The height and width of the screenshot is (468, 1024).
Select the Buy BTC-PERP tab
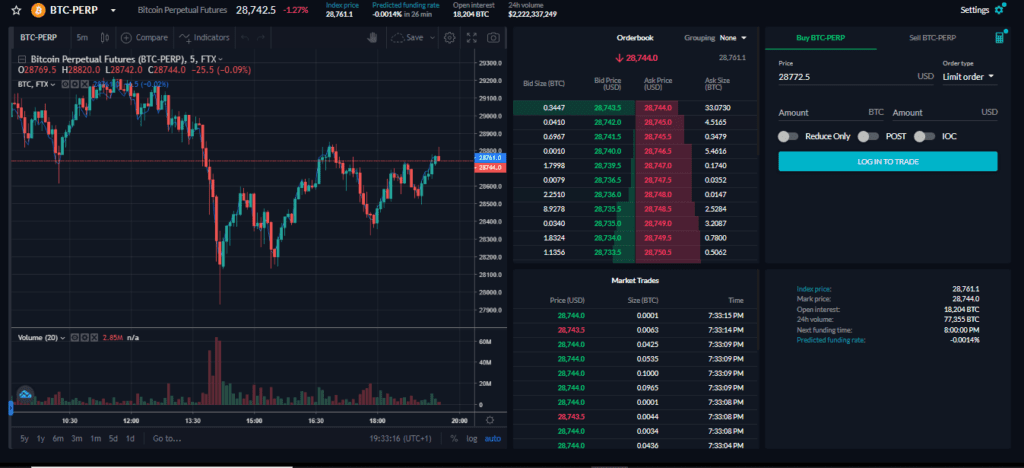click(821, 38)
